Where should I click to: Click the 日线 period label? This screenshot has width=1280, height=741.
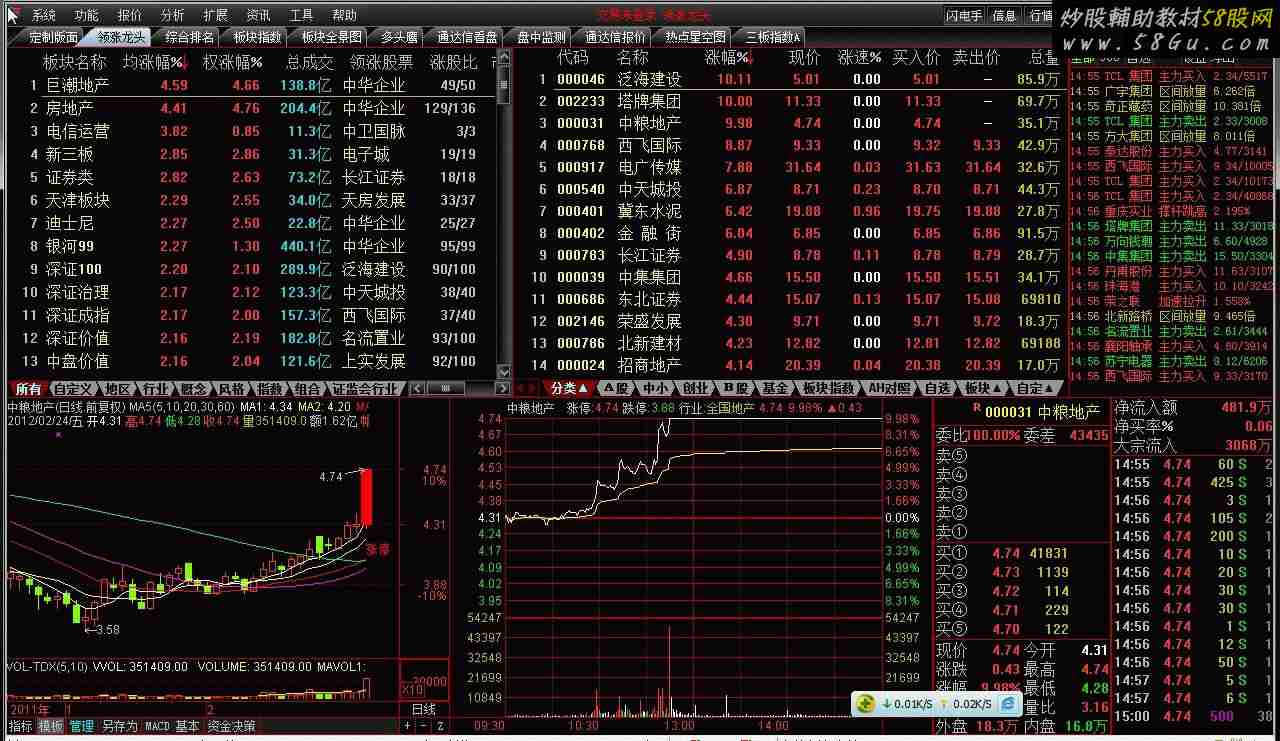[x=424, y=709]
